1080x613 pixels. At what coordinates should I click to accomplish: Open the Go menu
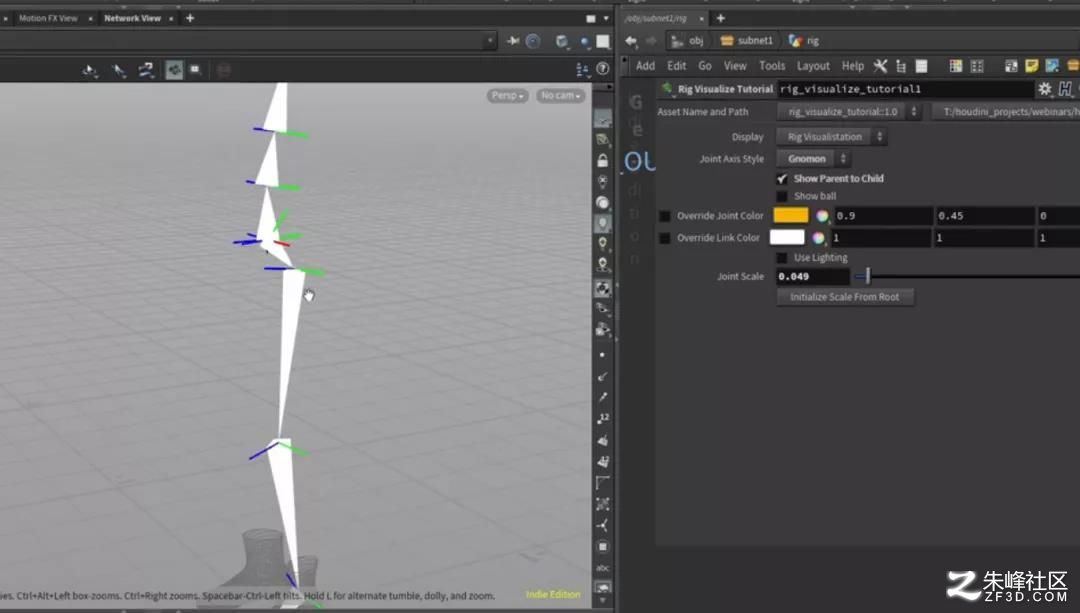coord(705,66)
